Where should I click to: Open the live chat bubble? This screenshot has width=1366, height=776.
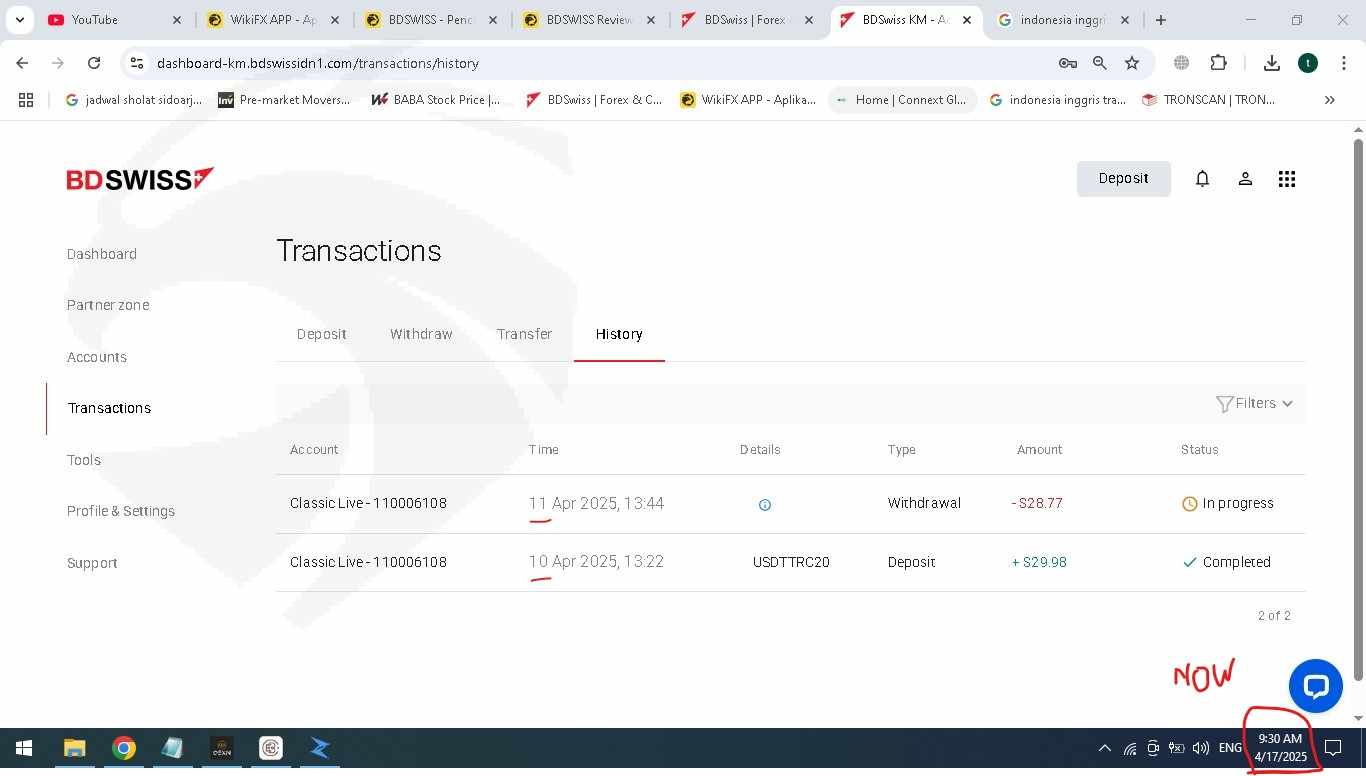point(1315,686)
